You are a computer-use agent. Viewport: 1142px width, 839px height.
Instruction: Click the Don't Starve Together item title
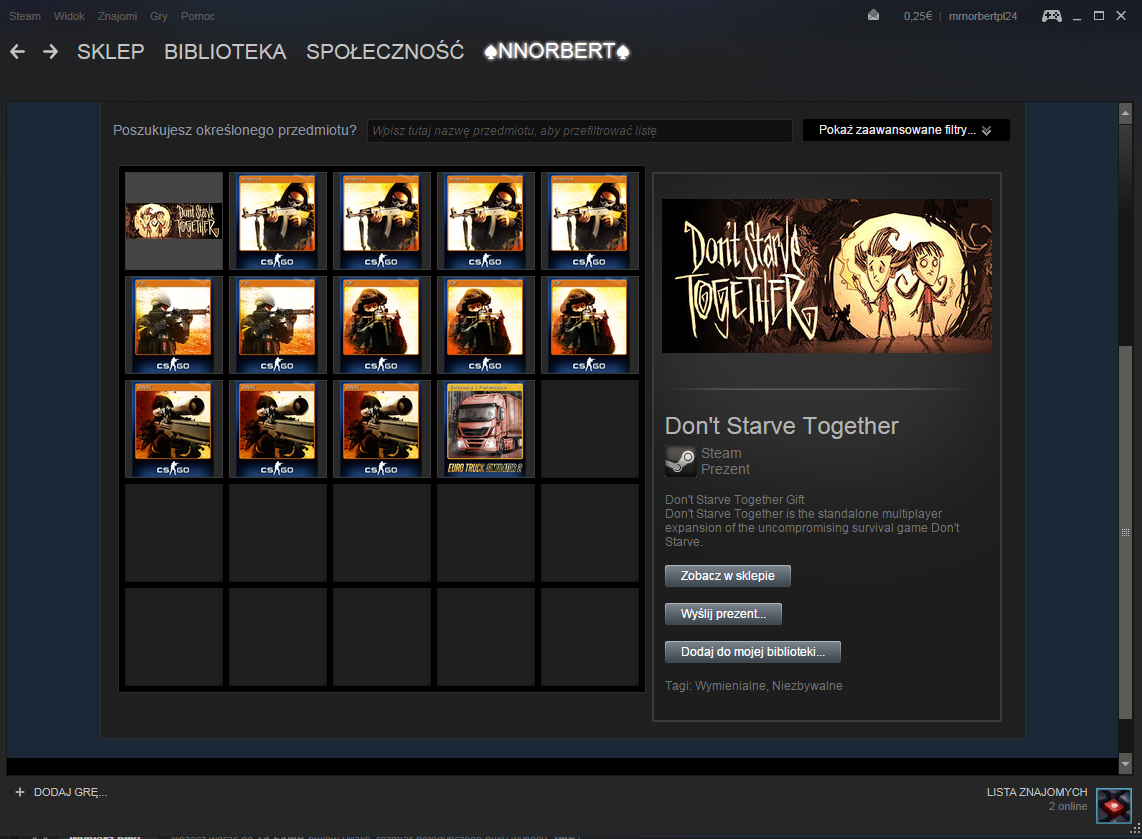click(x=781, y=426)
